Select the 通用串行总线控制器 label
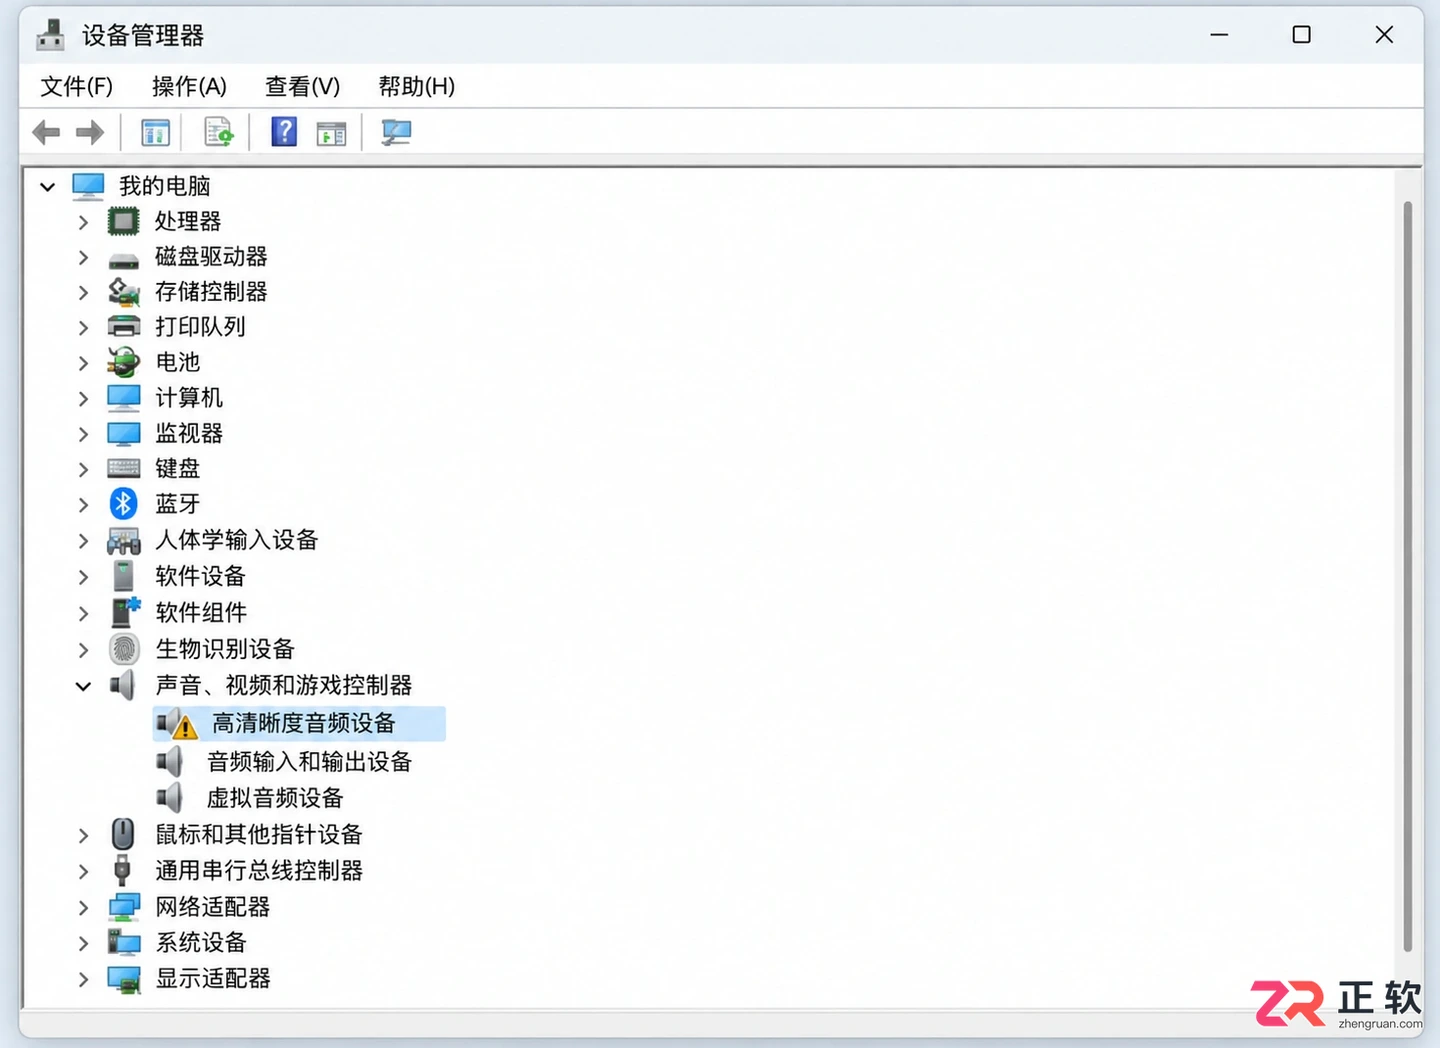Viewport: 1440px width, 1048px height. click(259, 871)
